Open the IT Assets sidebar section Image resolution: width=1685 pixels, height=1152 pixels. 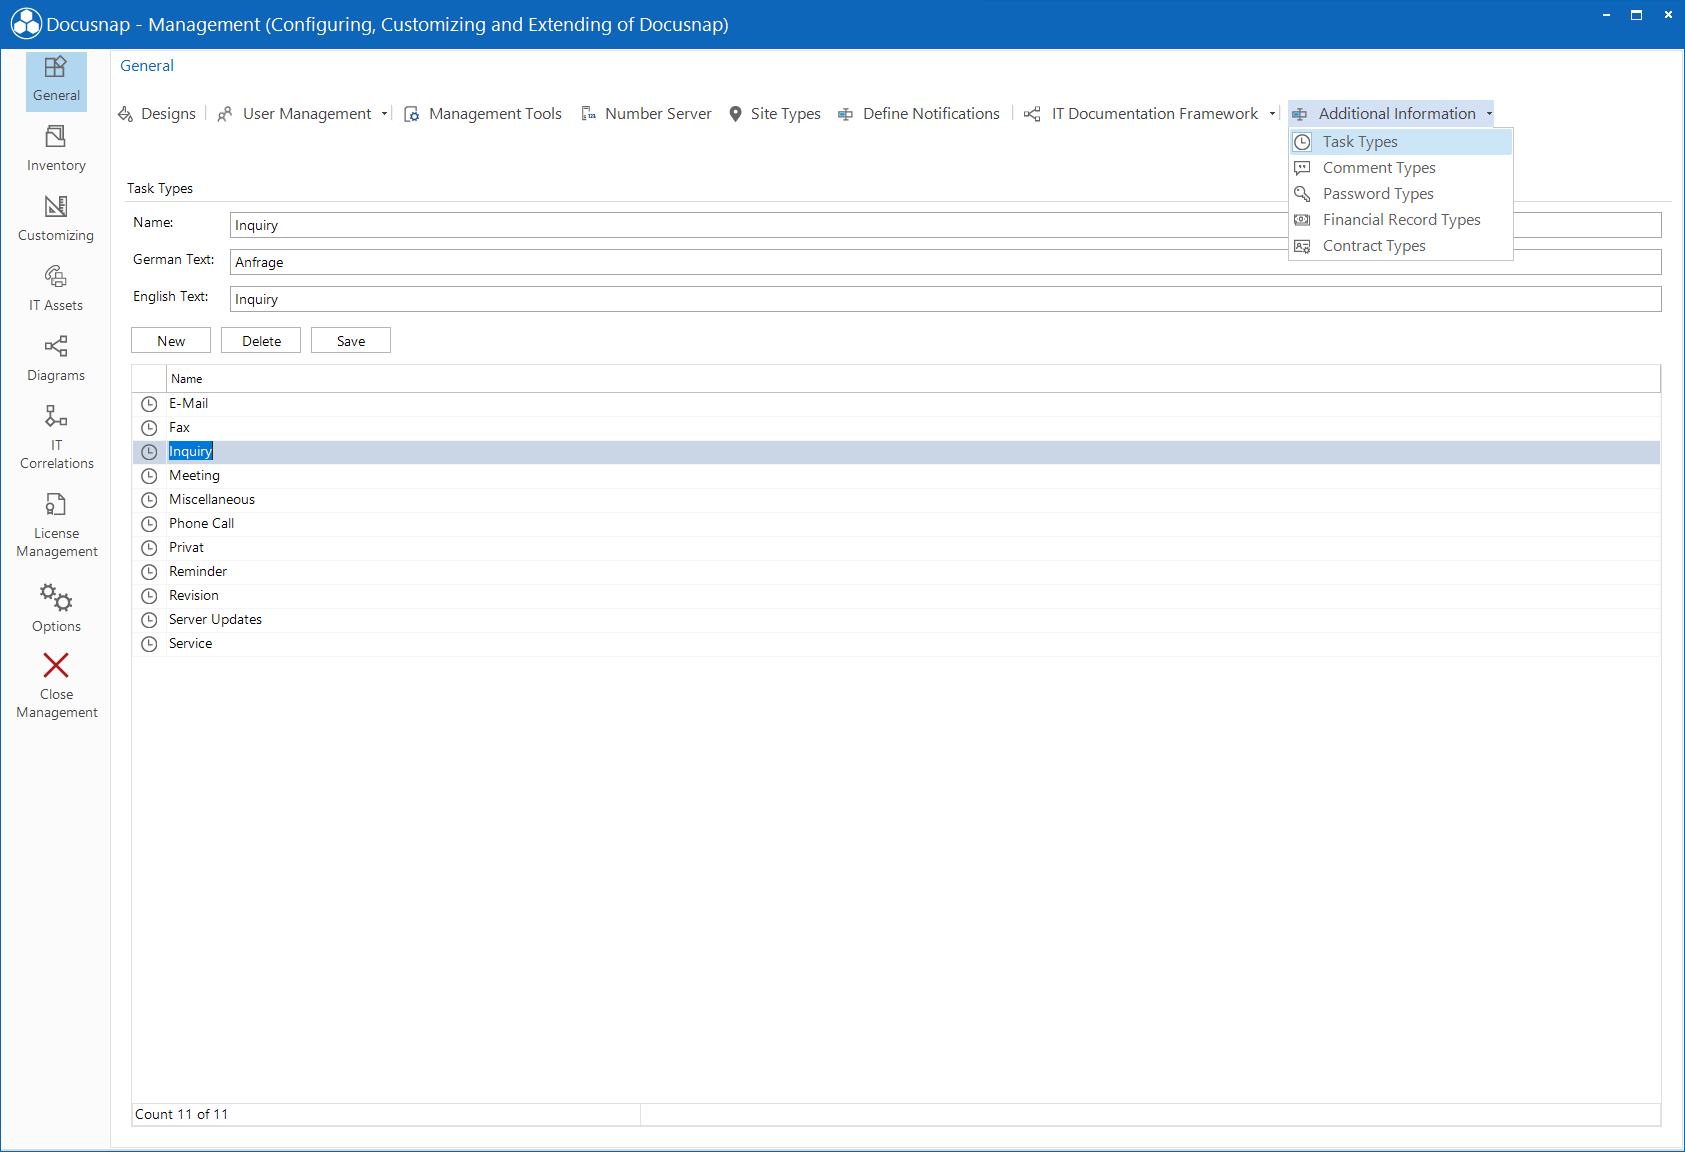click(x=56, y=289)
